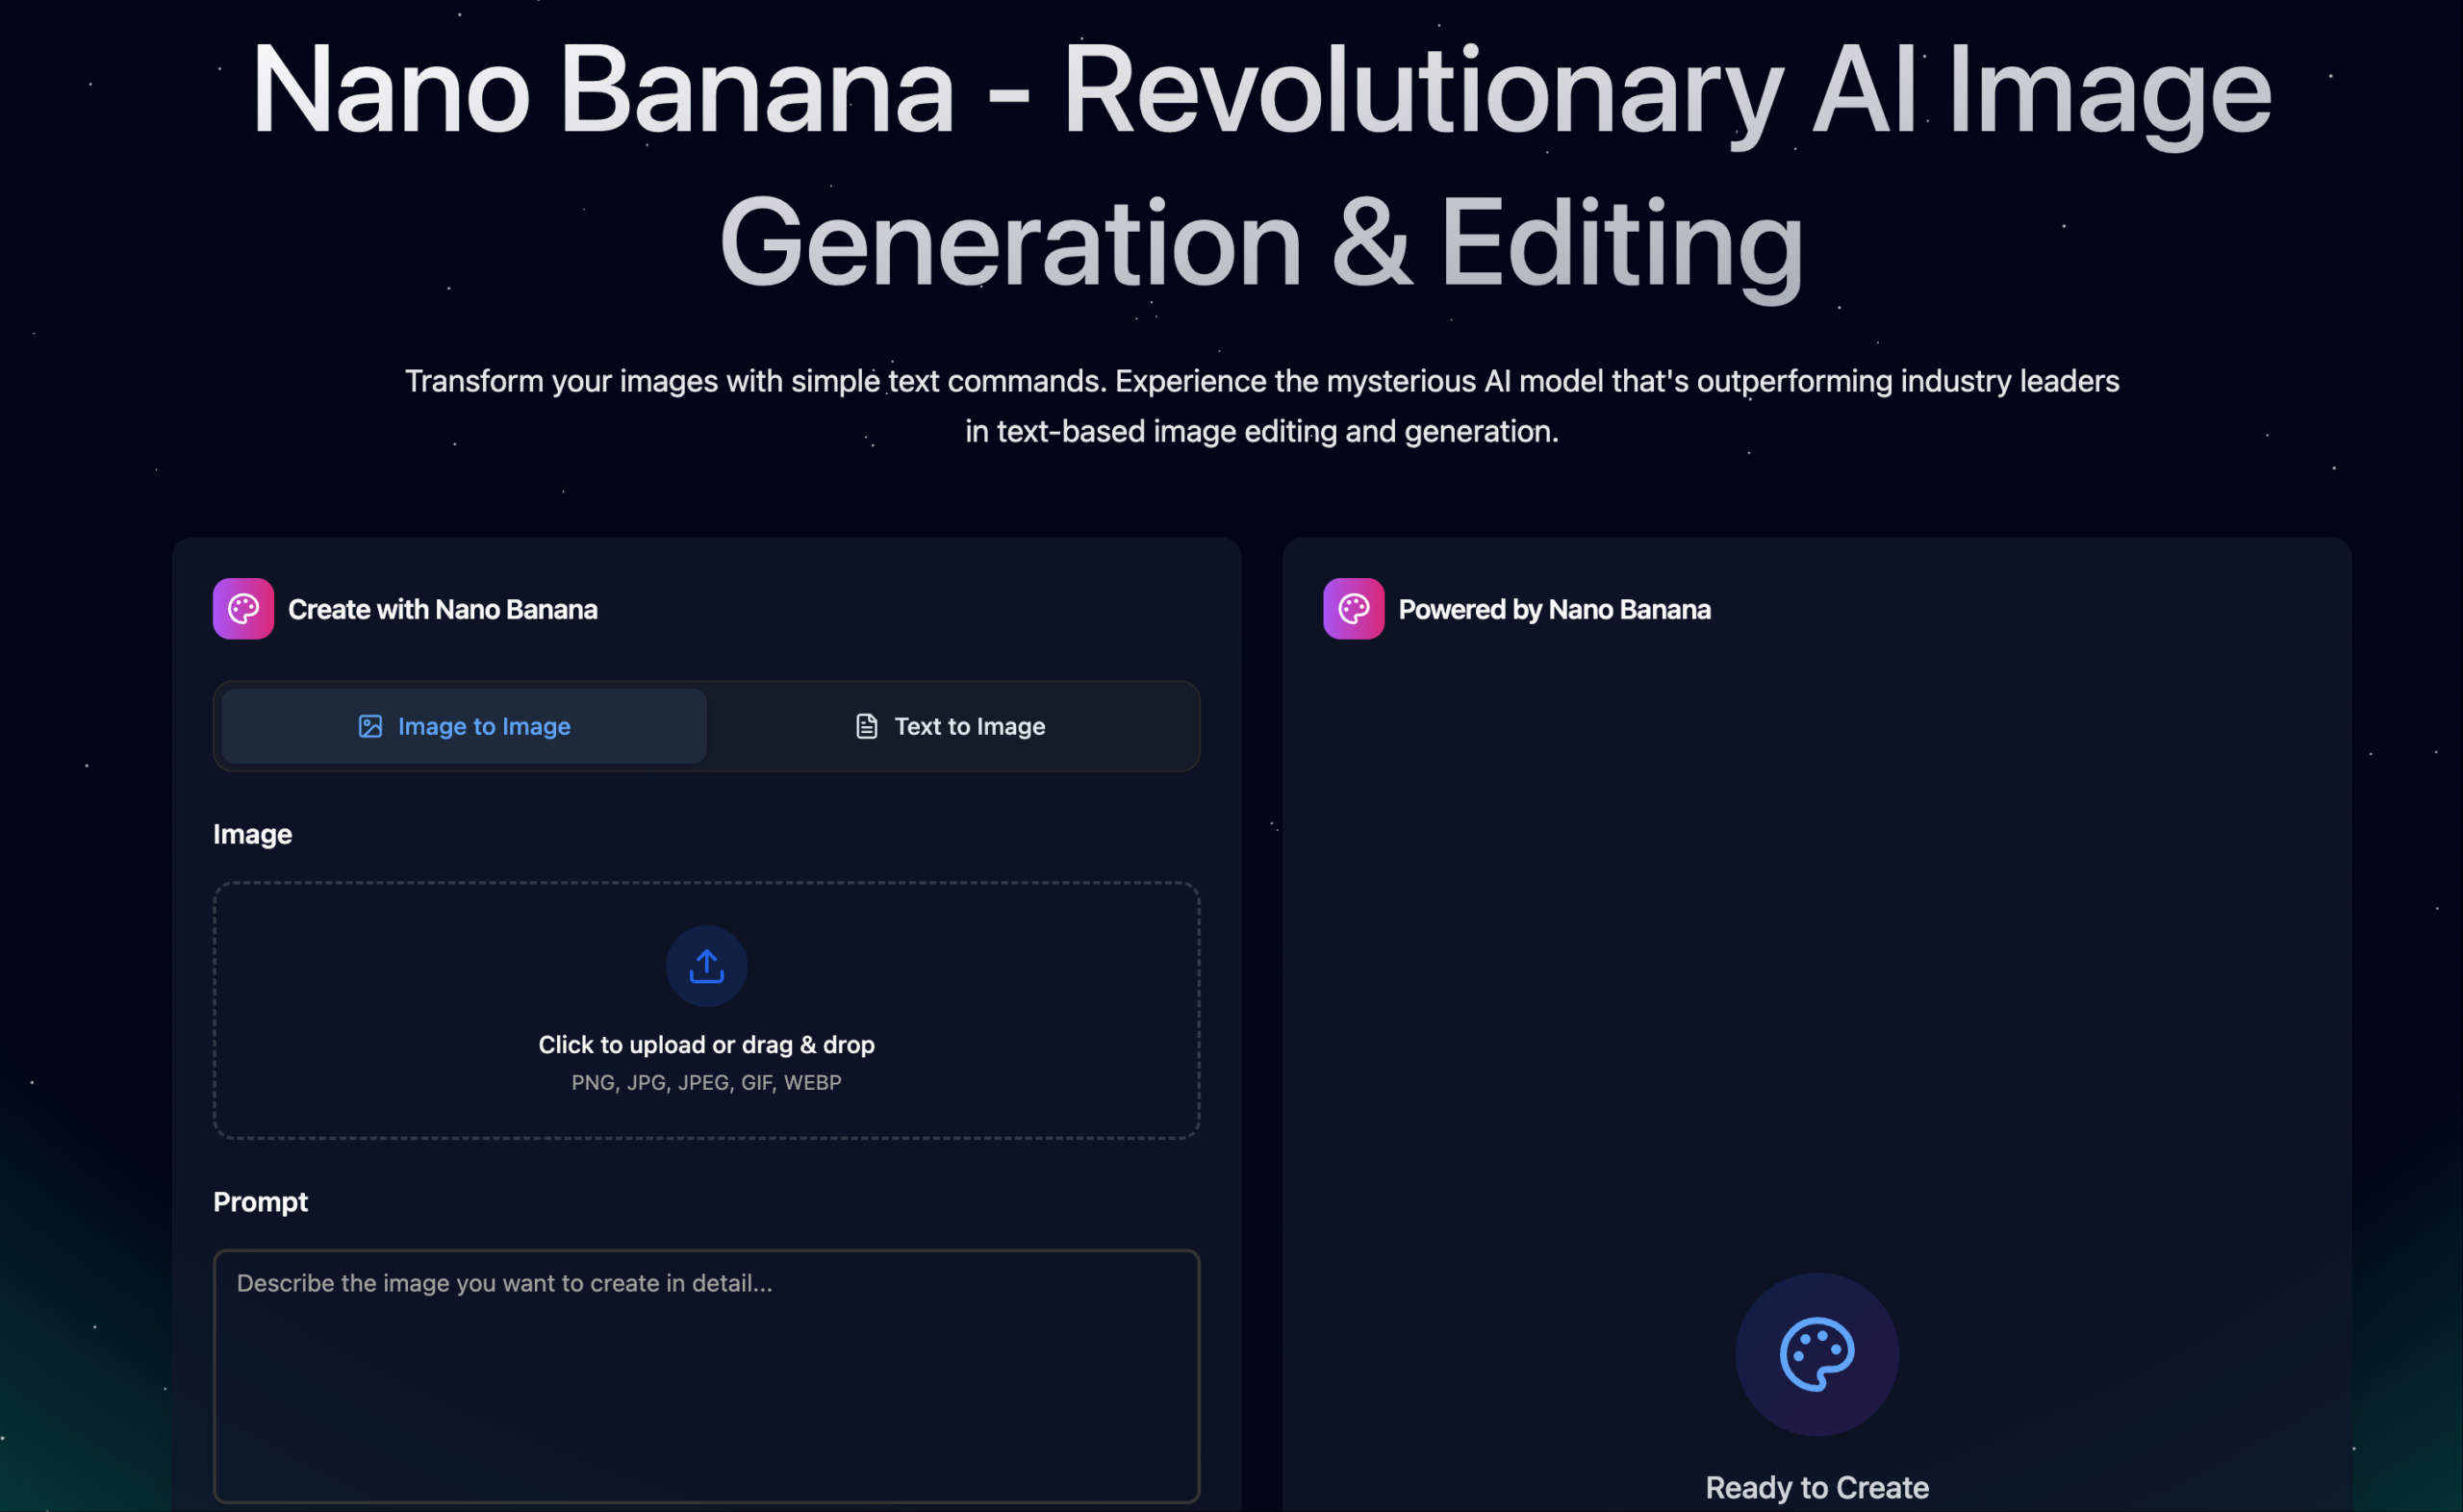This screenshot has width=2463, height=1512.
Task: Click 'Create with Nano Banana' heading
Action: pyautogui.click(x=443, y=609)
